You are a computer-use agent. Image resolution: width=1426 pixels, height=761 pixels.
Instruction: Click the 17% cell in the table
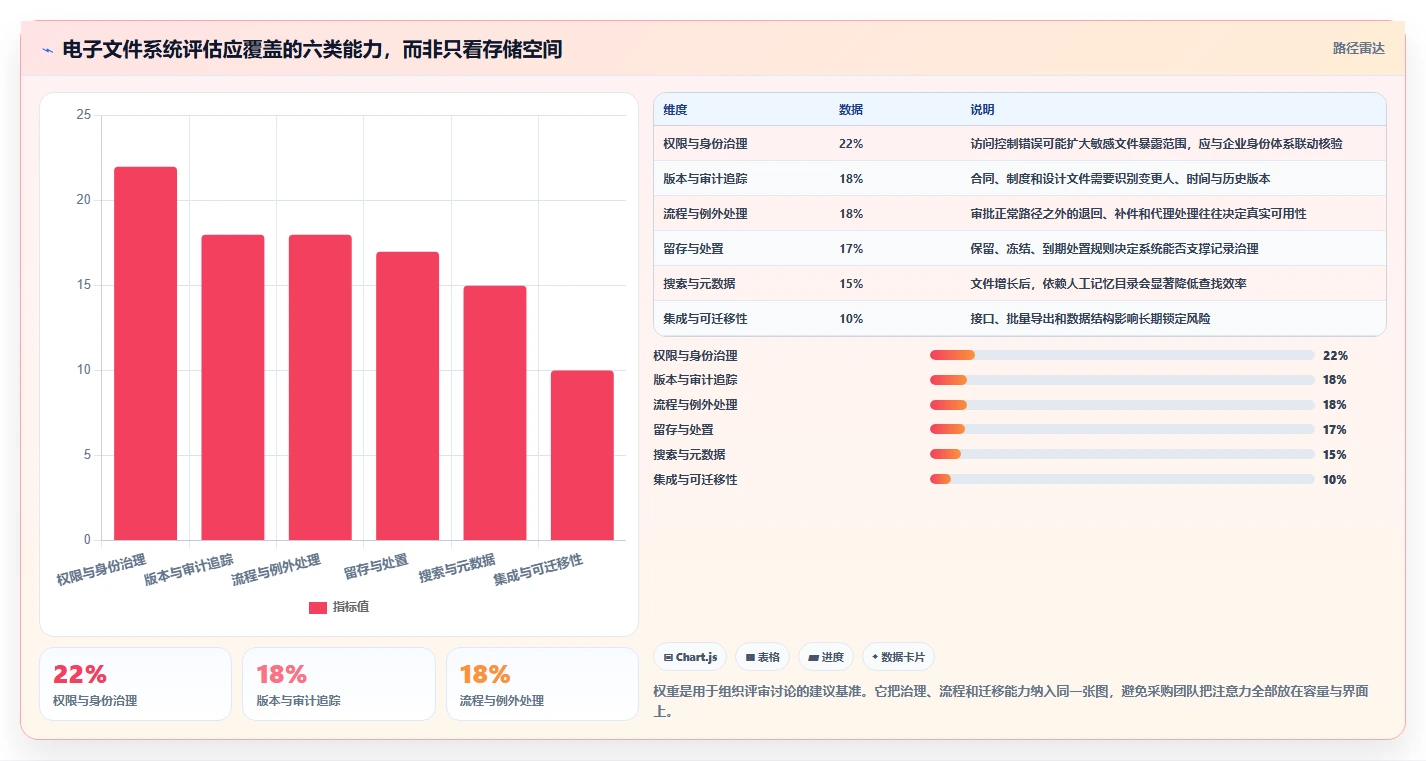pyautogui.click(x=851, y=249)
